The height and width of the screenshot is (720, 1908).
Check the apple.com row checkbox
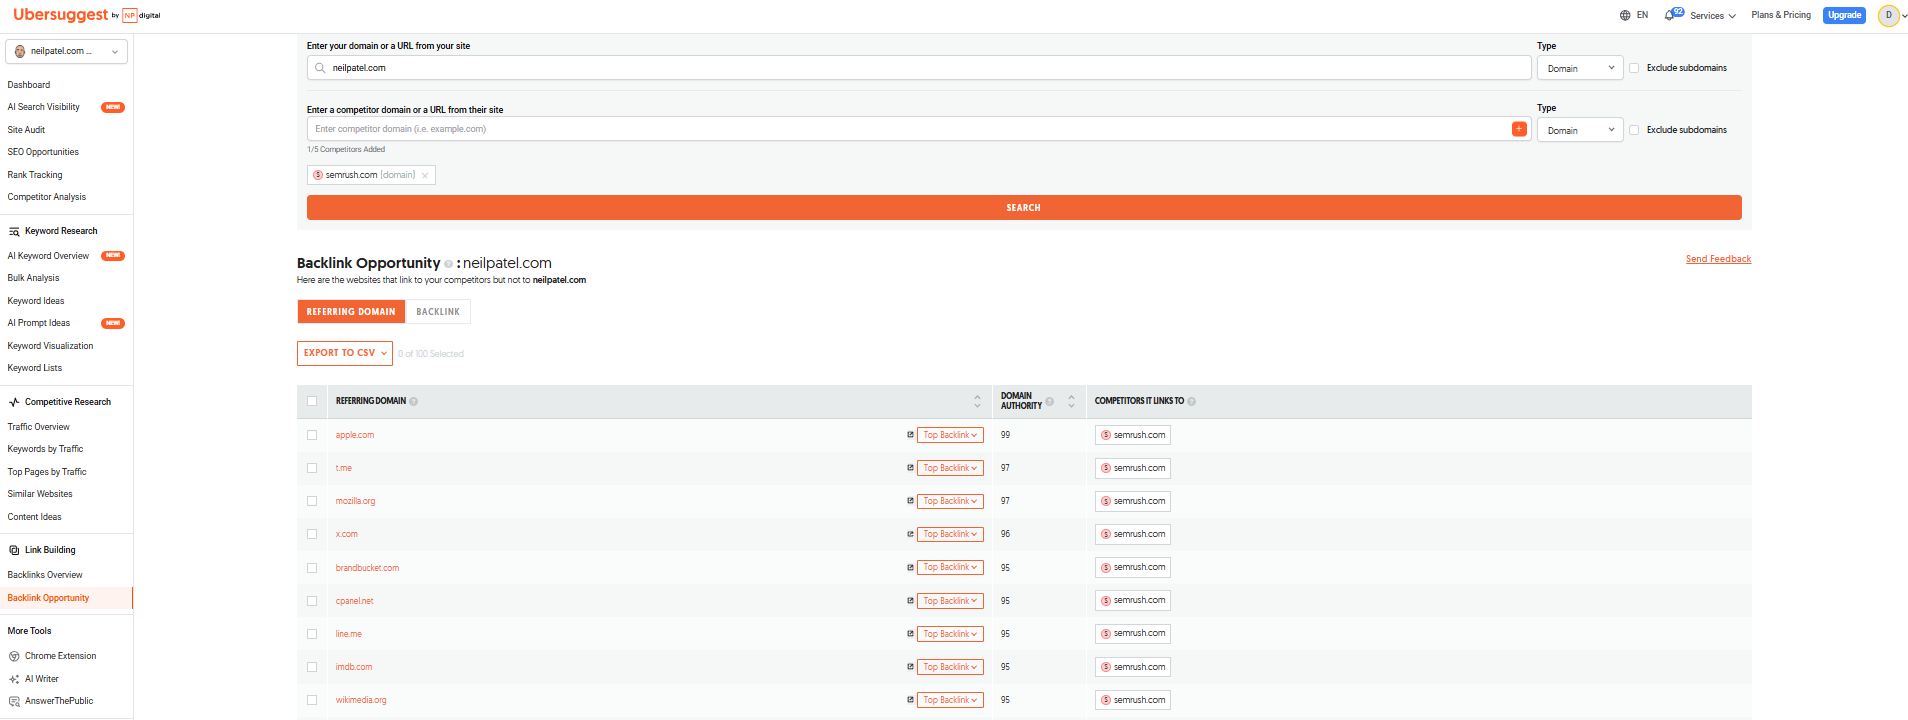[x=312, y=435]
